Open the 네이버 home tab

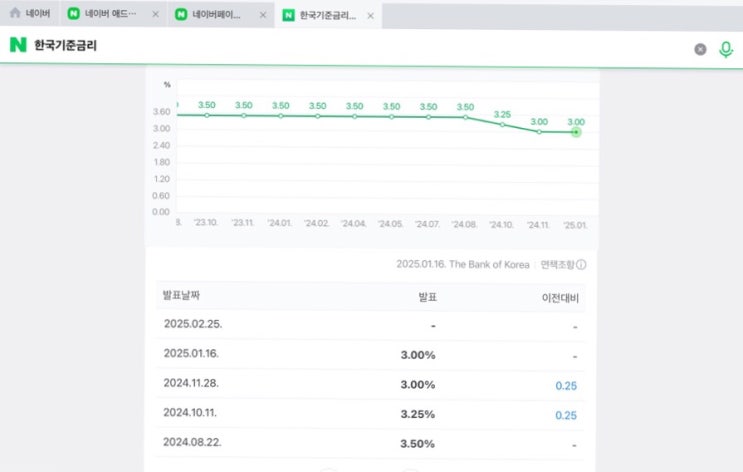(30, 13)
